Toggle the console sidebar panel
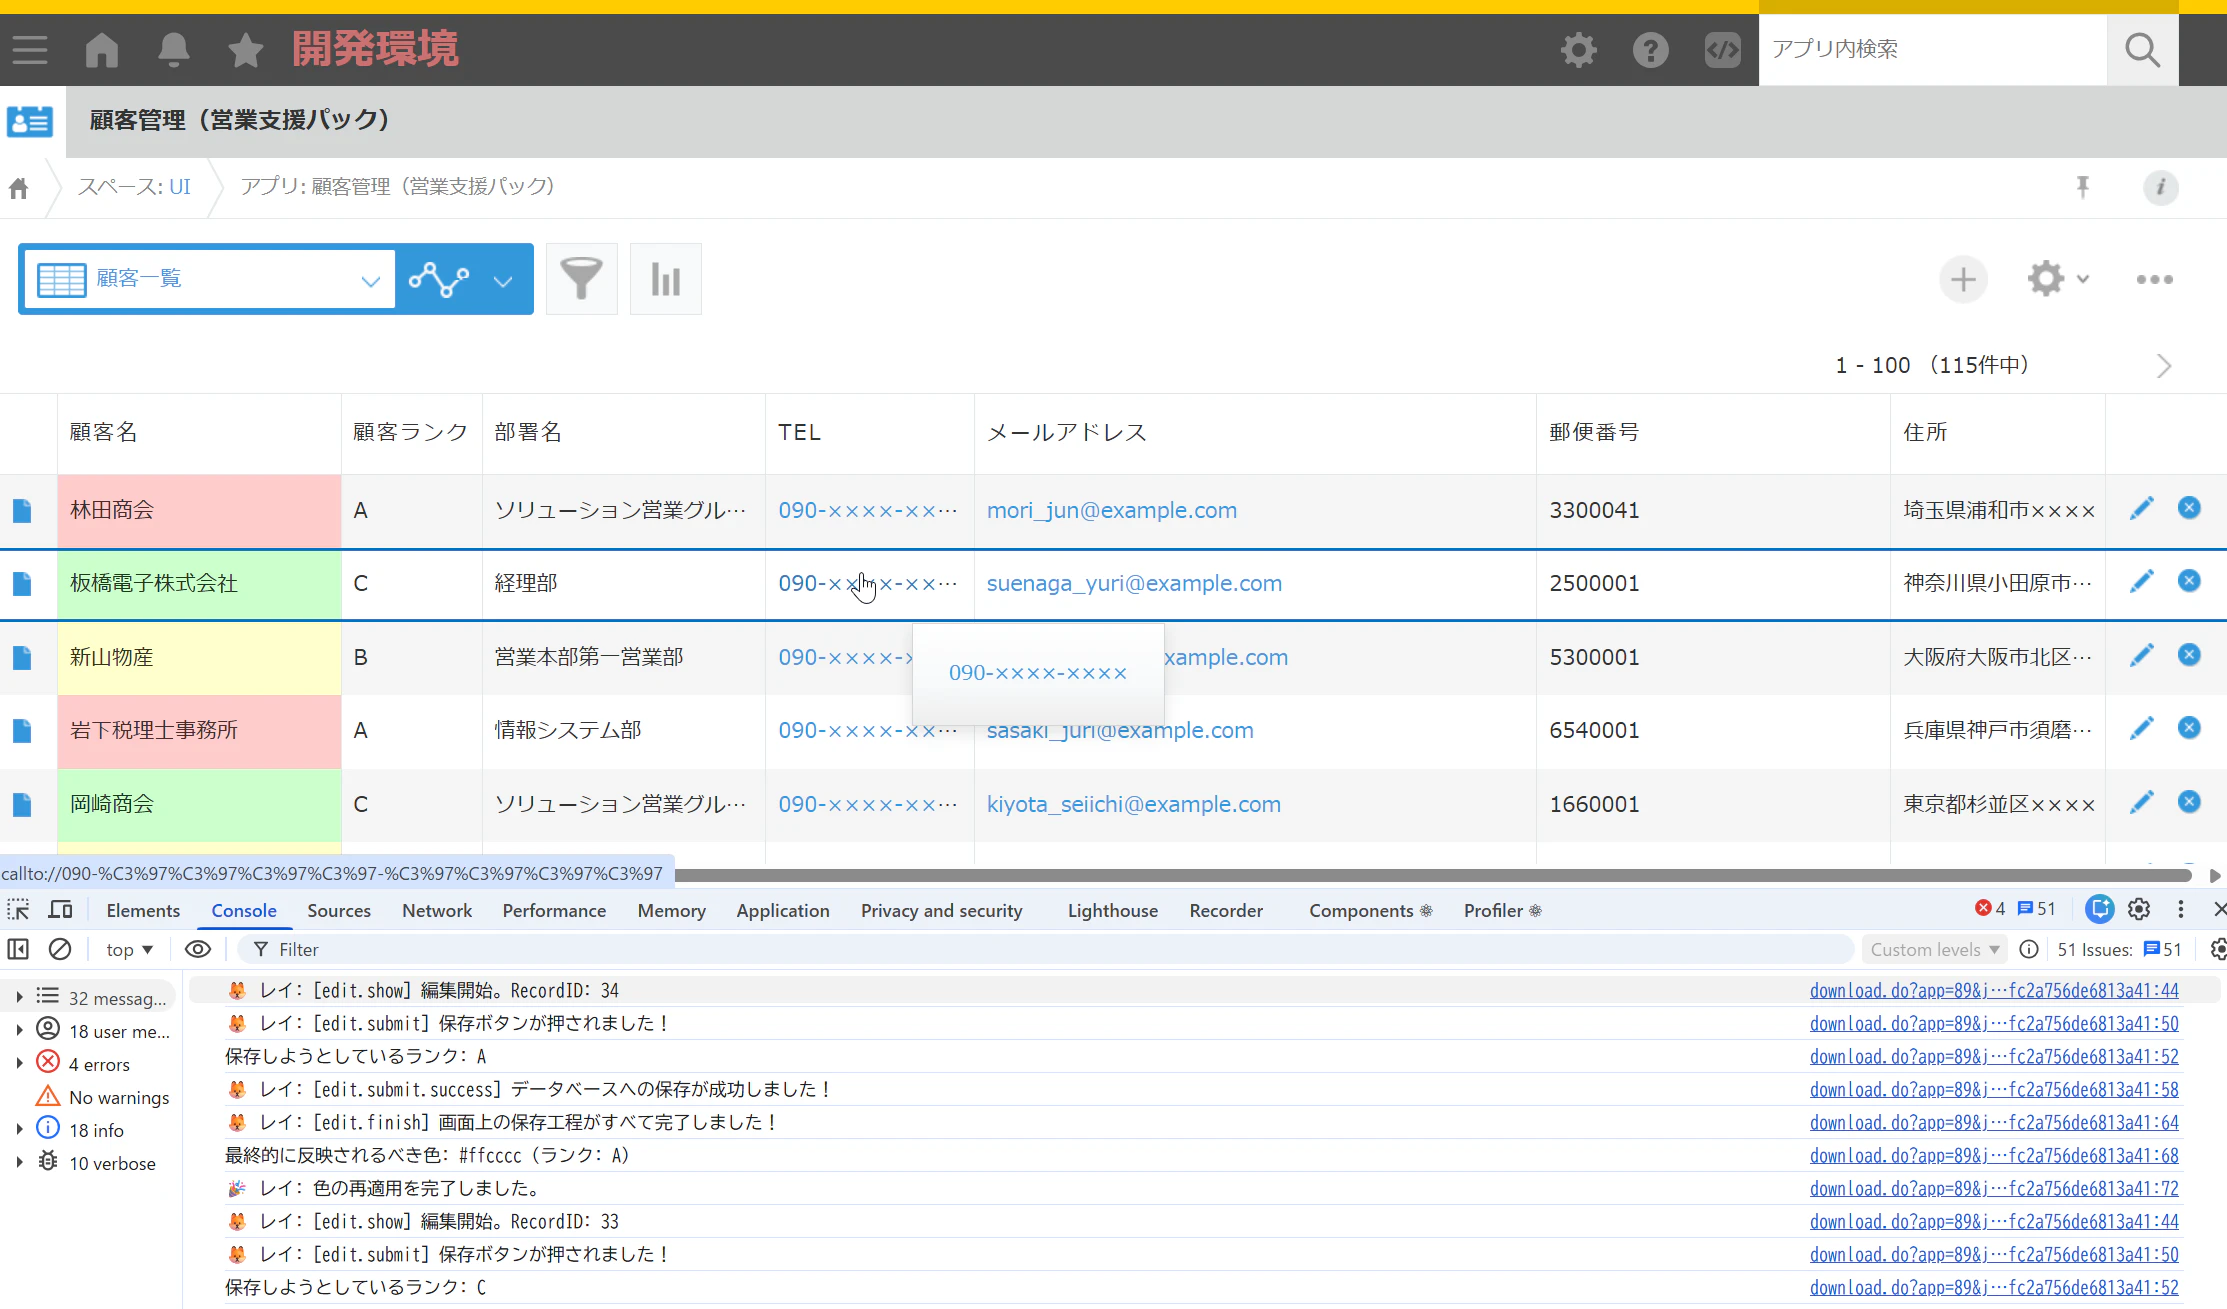 click(x=18, y=949)
